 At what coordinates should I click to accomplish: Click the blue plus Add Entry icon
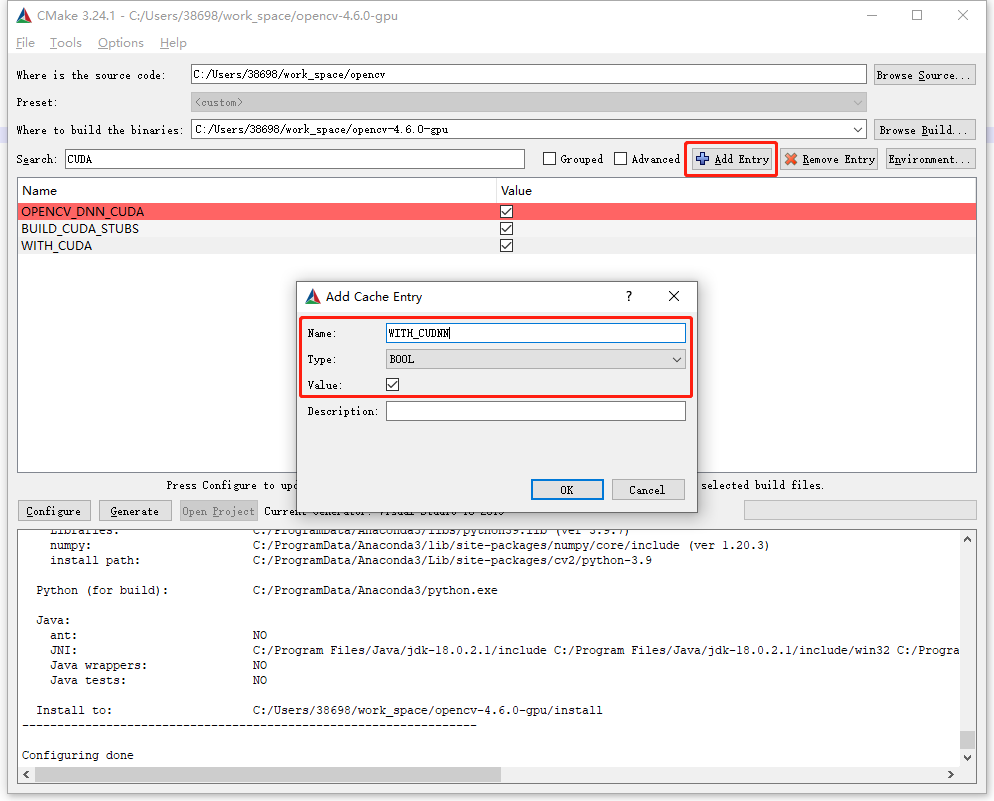click(x=702, y=159)
